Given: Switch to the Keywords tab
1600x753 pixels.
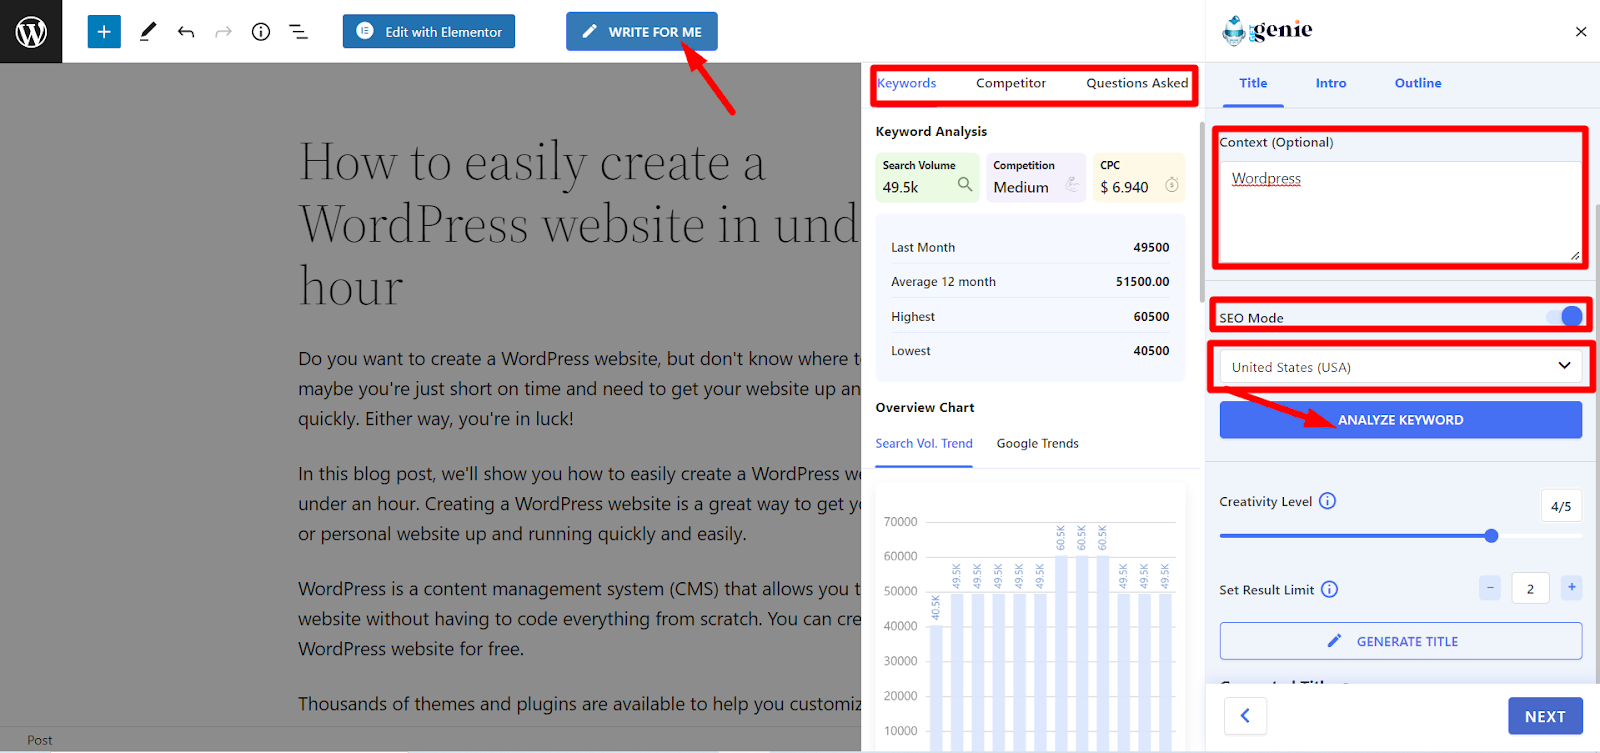Looking at the screenshot, I should [907, 83].
